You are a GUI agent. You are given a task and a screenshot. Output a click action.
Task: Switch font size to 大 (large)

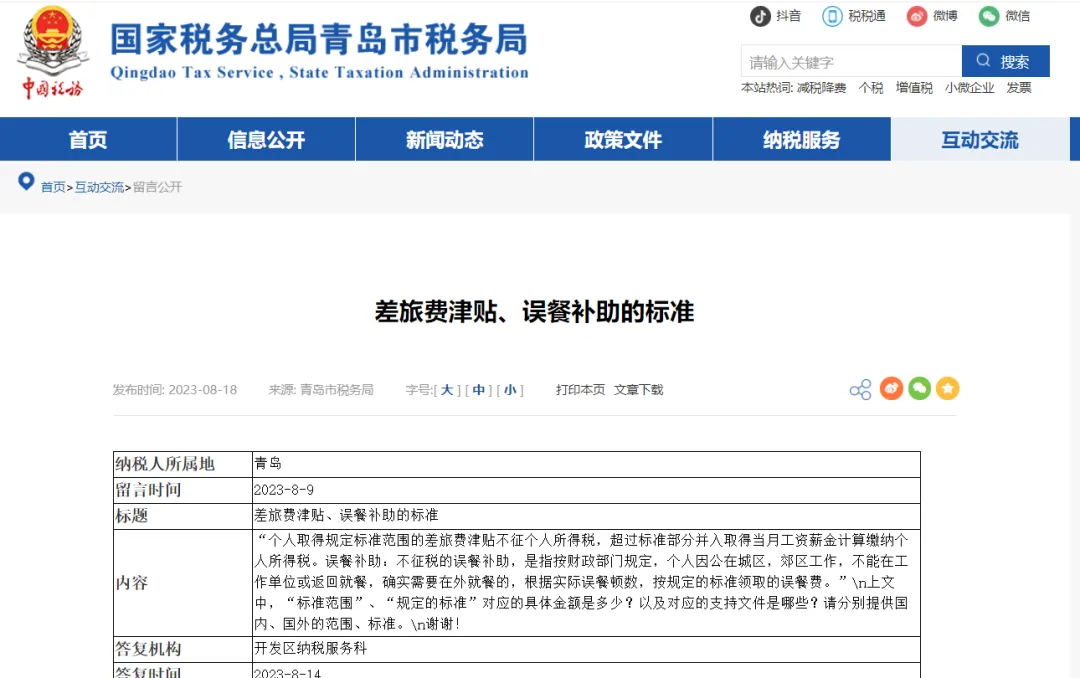[447, 389]
